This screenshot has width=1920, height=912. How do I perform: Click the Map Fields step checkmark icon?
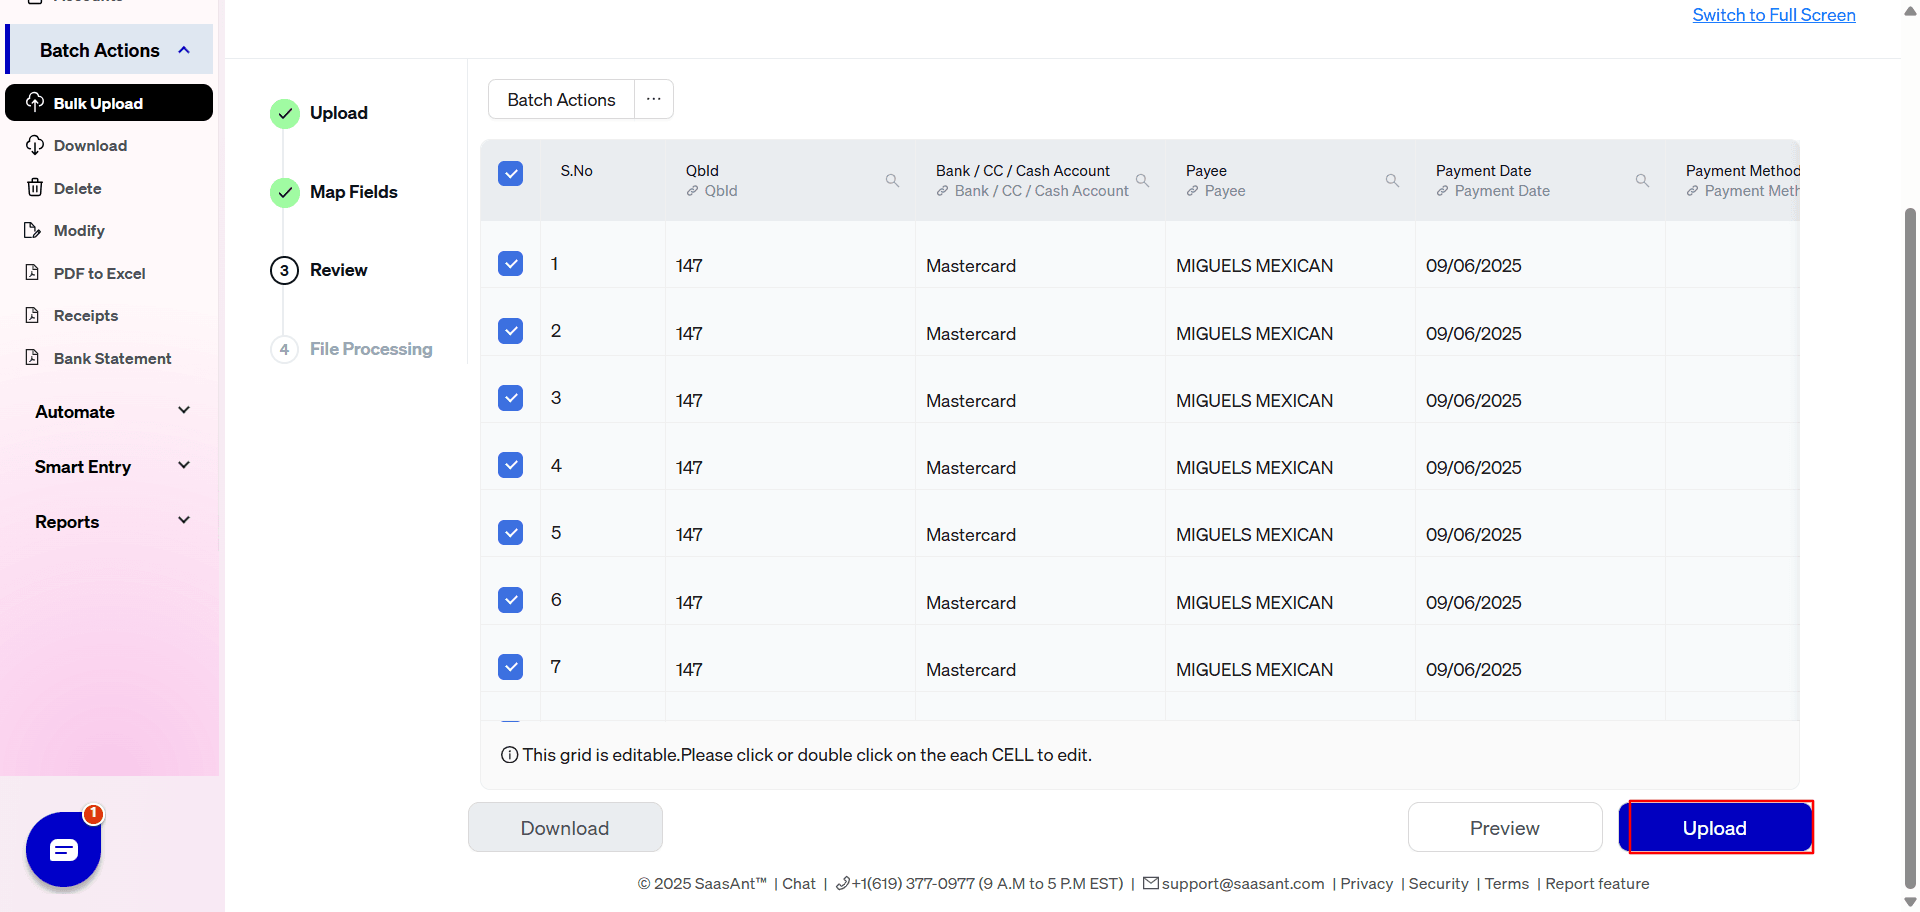[x=285, y=192]
